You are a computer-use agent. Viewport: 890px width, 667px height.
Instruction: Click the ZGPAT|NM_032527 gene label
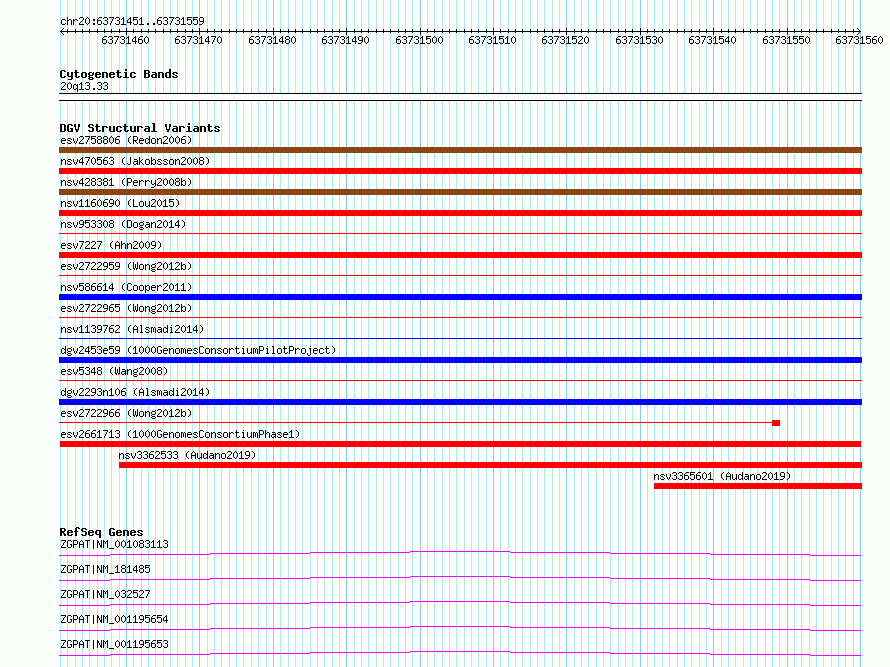tap(105, 594)
